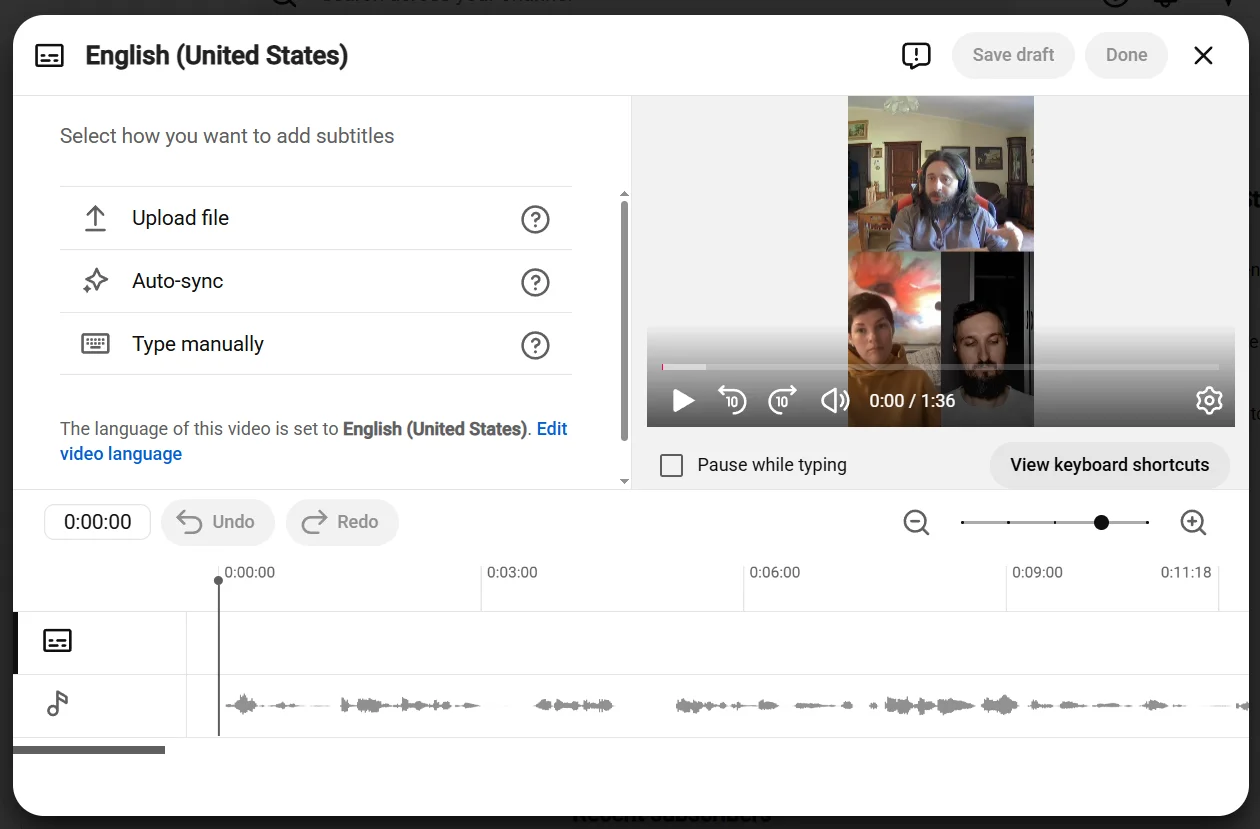Enable Pause while typing checkbox
This screenshot has width=1260, height=829.
click(x=672, y=465)
